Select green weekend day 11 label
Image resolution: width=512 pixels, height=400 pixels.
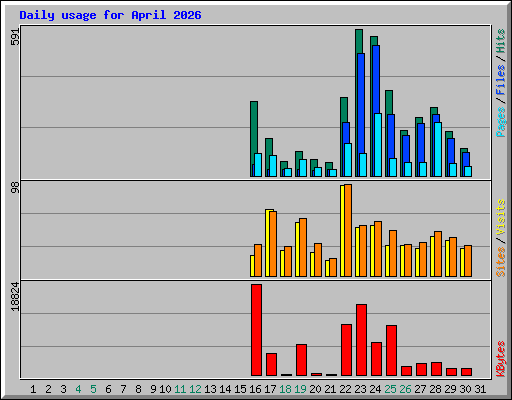tap(180, 389)
